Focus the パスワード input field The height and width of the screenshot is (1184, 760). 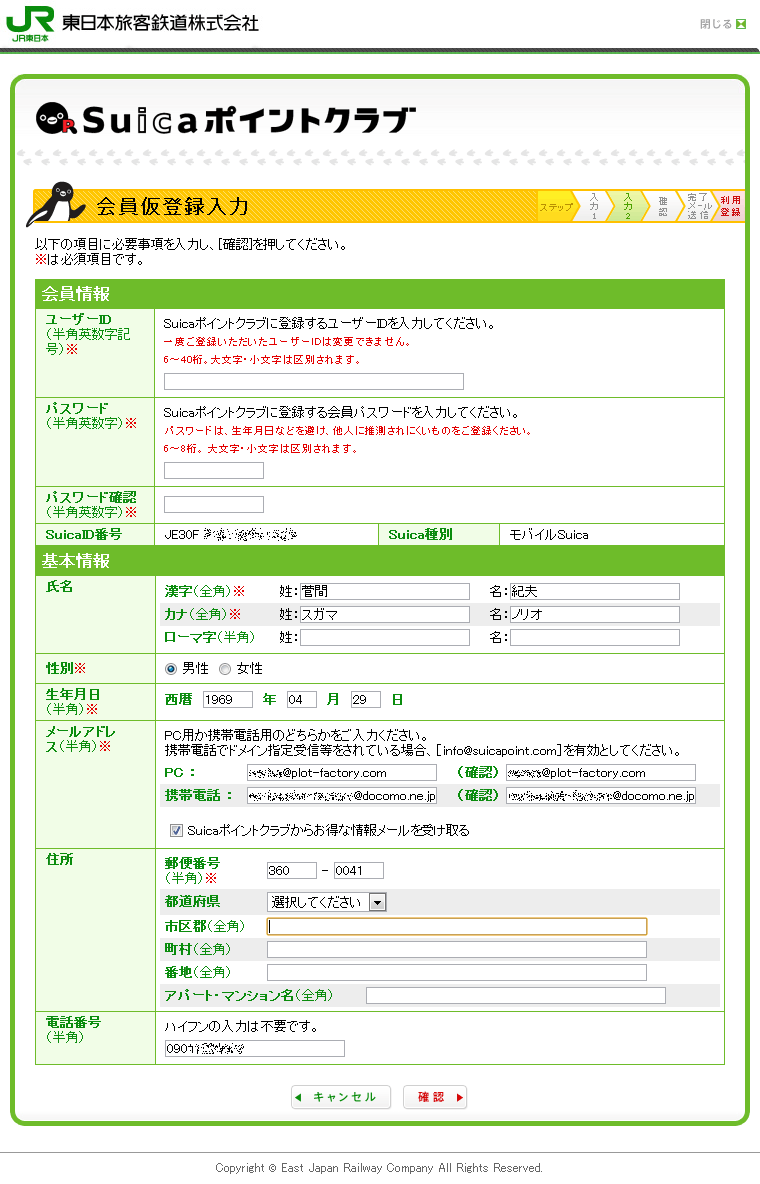(214, 470)
